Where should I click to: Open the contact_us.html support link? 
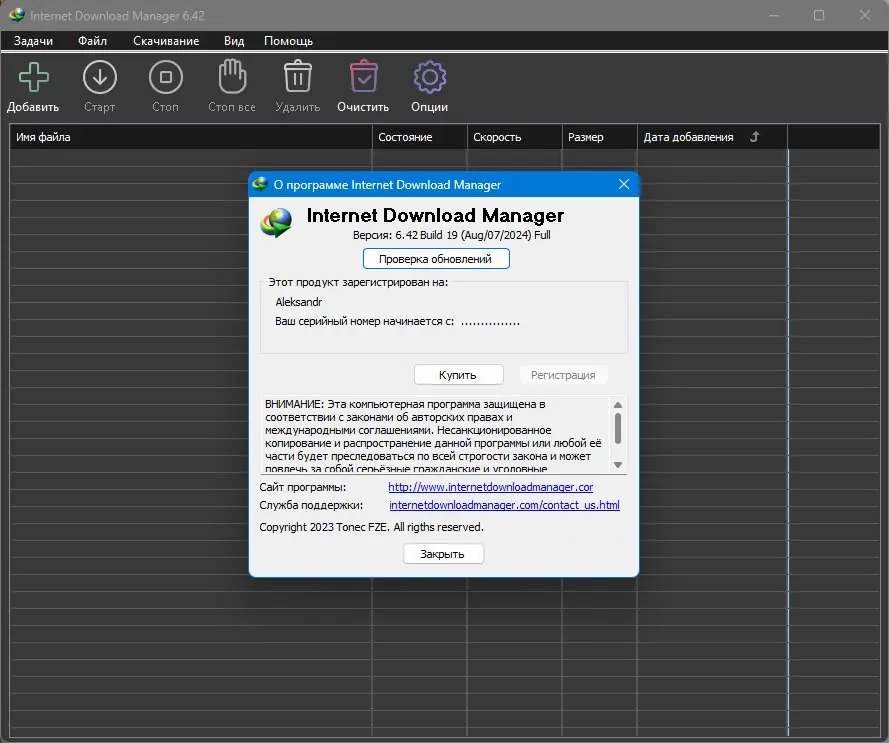tap(504, 505)
